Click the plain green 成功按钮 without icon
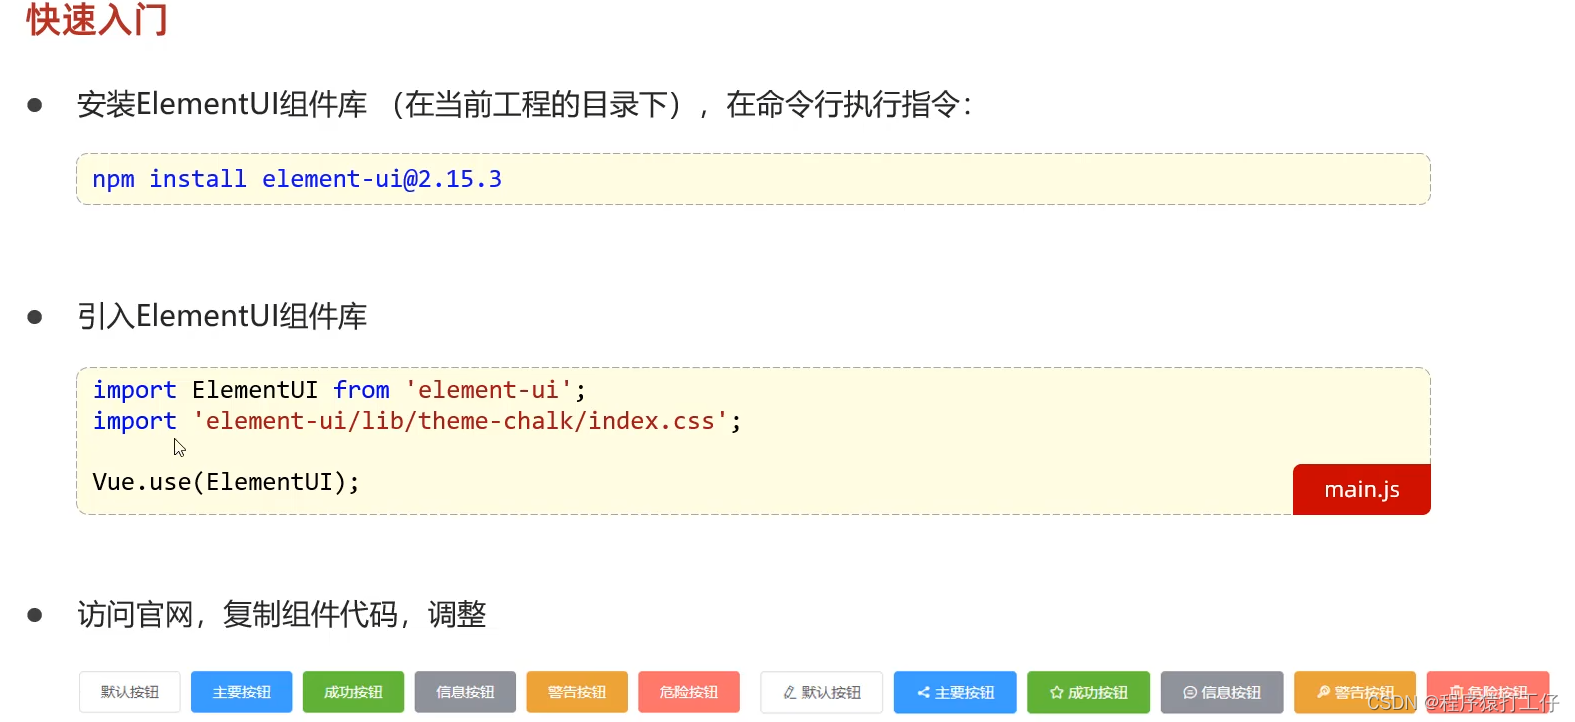The image size is (1575, 722). coord(354,692)
